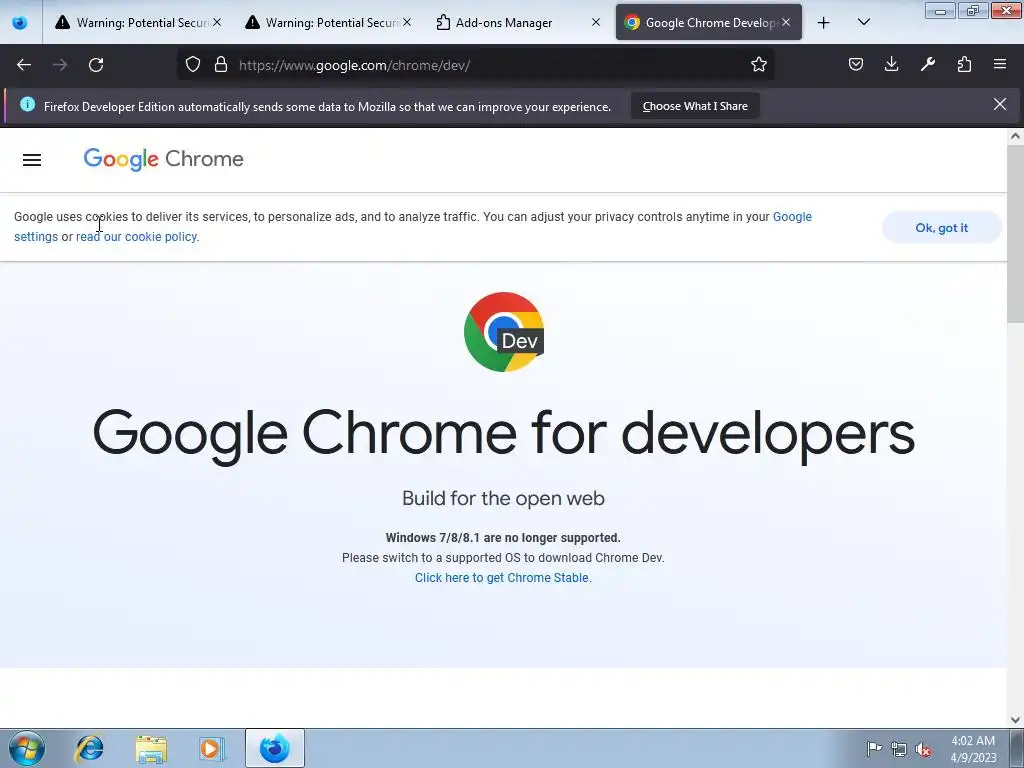Viewport: 1024px width, 768px height.
Task: Open Action Center flag tray icon
Action: pyautogui.click(x=874, y=748)
